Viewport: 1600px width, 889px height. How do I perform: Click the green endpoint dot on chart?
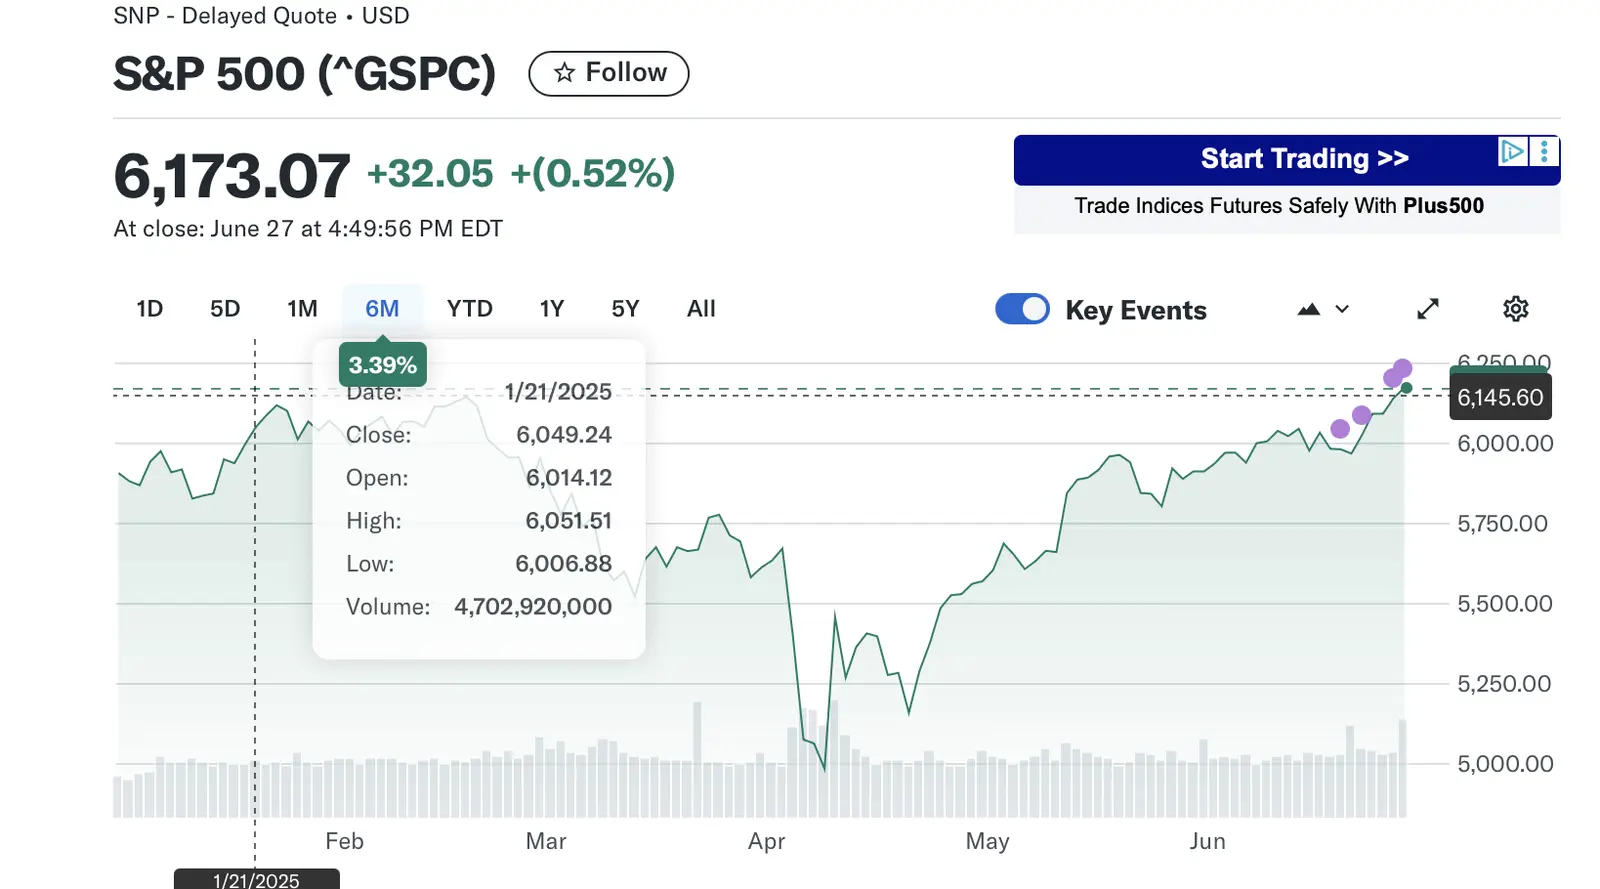[x=1407, y=388]
